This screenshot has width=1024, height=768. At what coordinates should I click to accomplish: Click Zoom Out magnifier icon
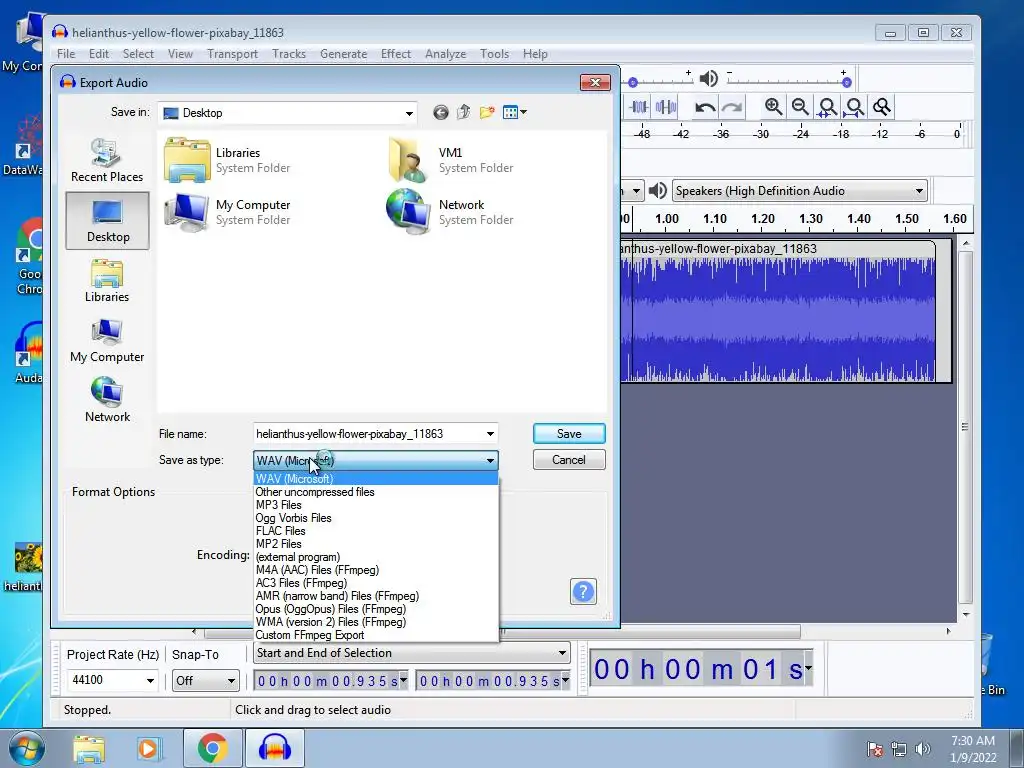[x=800, y=107]
